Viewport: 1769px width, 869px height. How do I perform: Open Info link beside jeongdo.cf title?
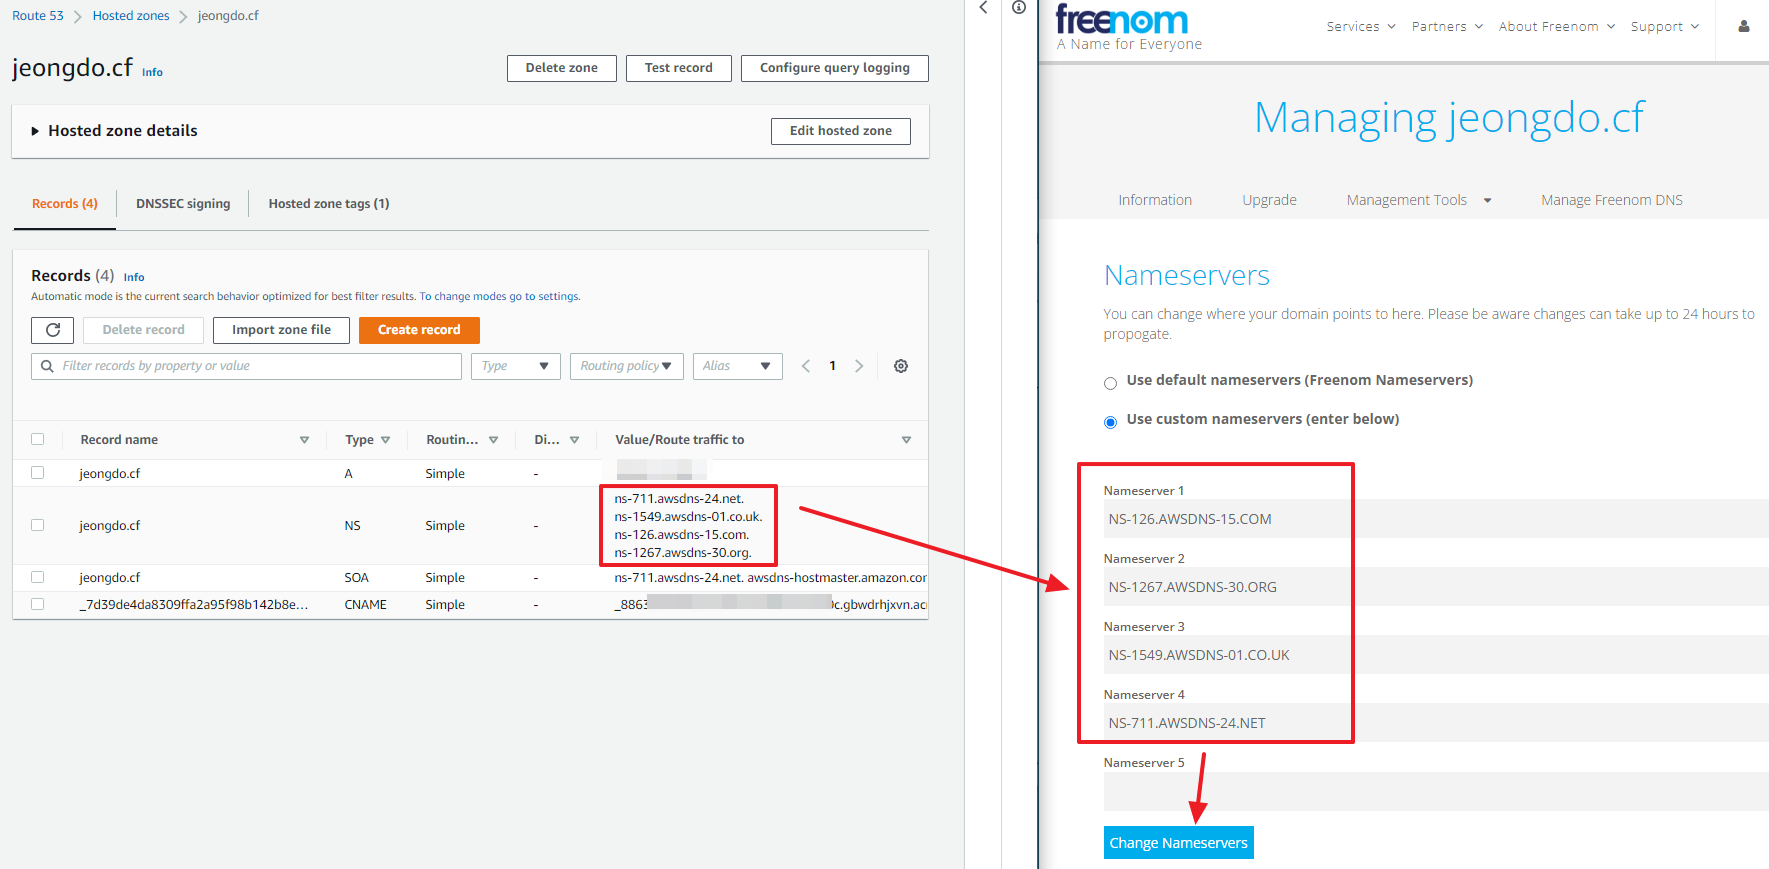click(x=152, y=72)
